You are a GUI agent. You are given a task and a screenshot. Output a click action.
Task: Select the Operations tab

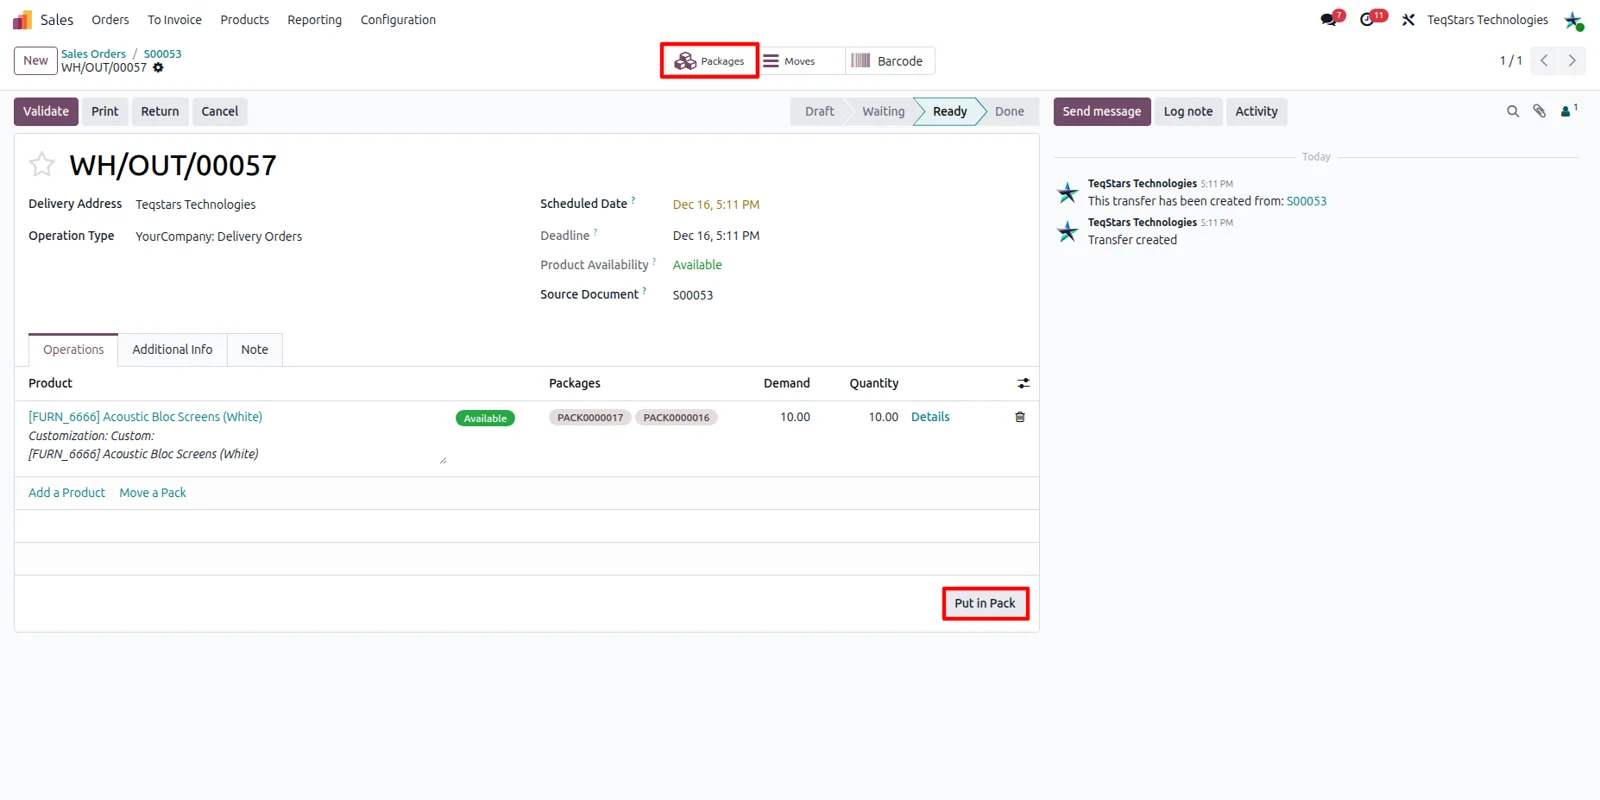(73, 350)
